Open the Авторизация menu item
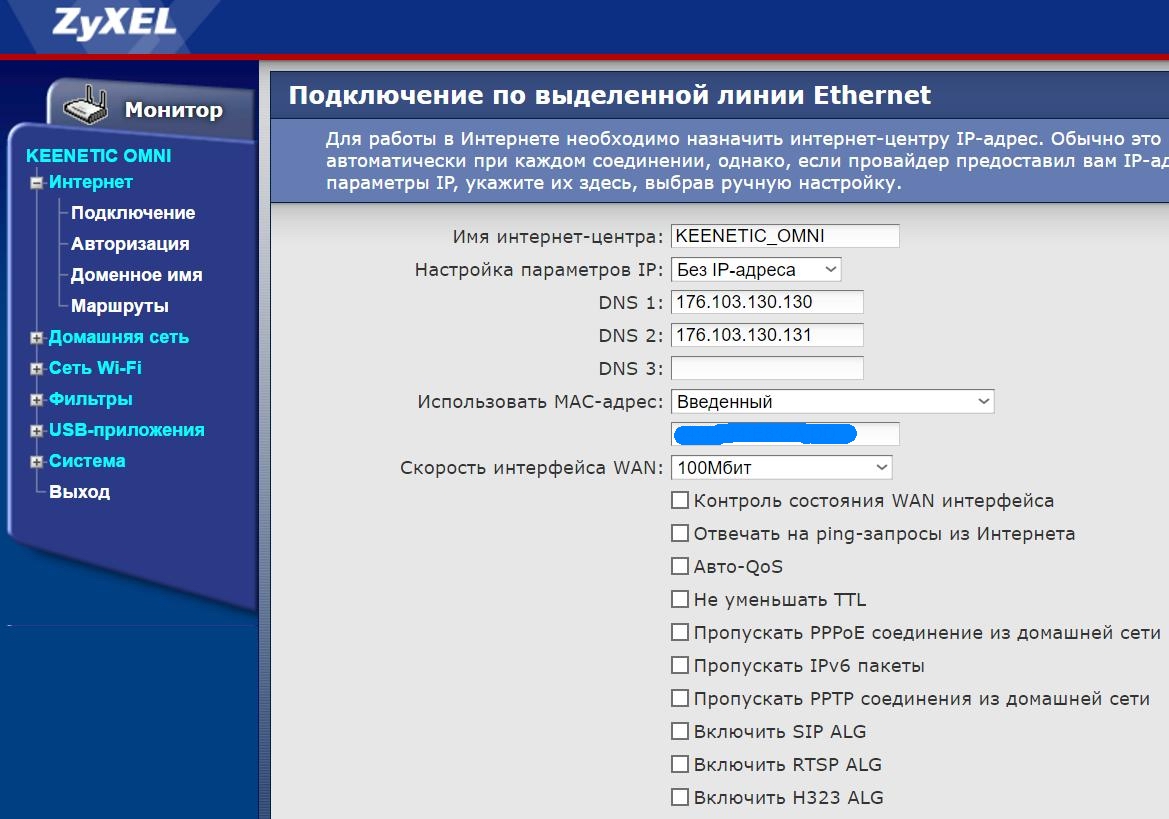Viewport: 1169px width, 819px height. coord(130,244)
